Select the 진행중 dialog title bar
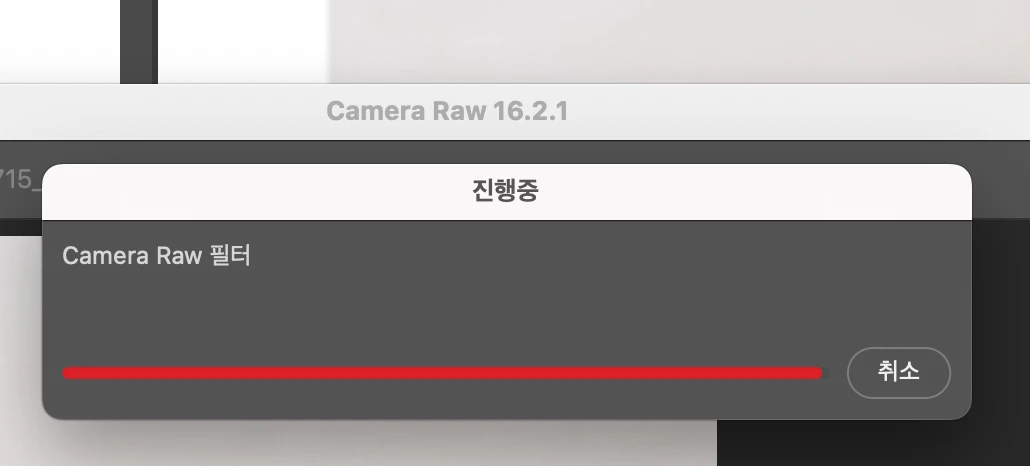Image resolution: width=1030 pixels, height=466 pixels. [506, 191]
